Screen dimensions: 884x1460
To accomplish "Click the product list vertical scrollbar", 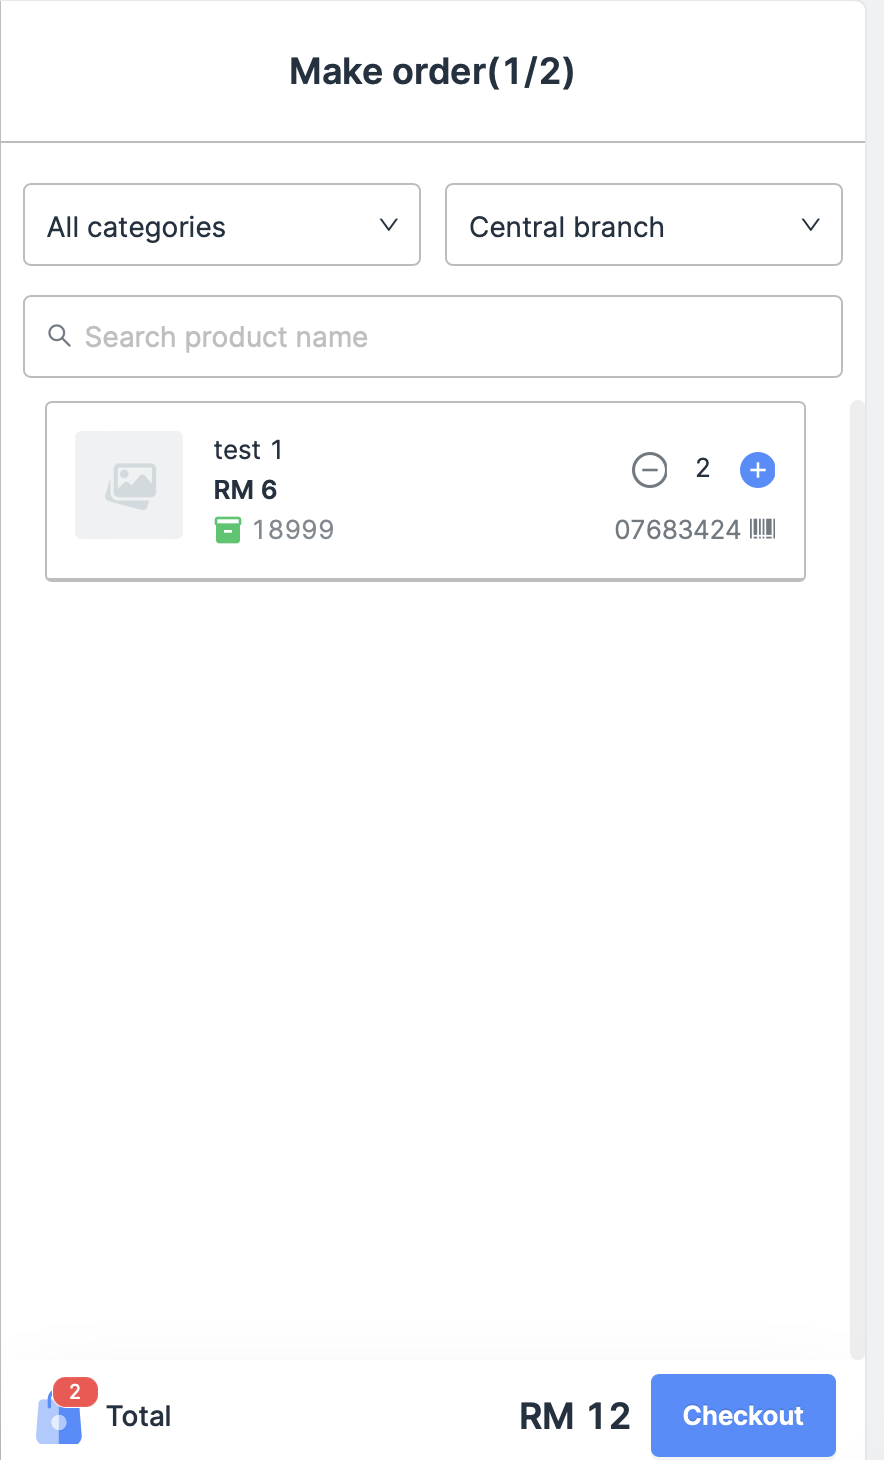I will tap(857, 880).
